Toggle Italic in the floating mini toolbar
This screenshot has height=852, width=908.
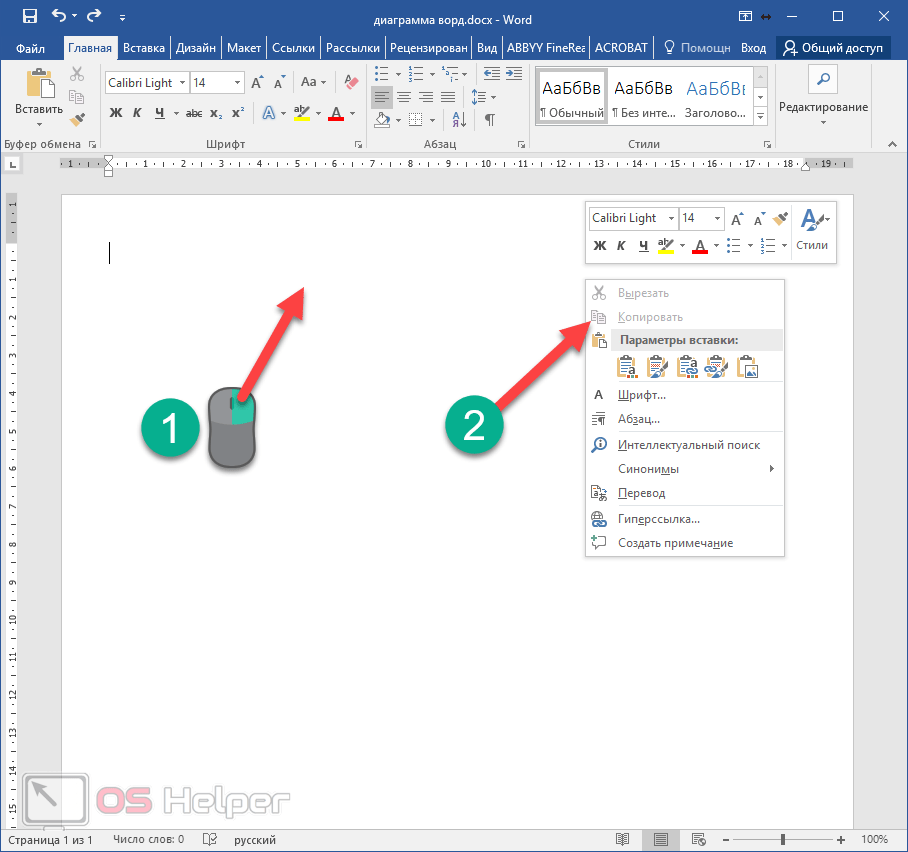(620, 245)
